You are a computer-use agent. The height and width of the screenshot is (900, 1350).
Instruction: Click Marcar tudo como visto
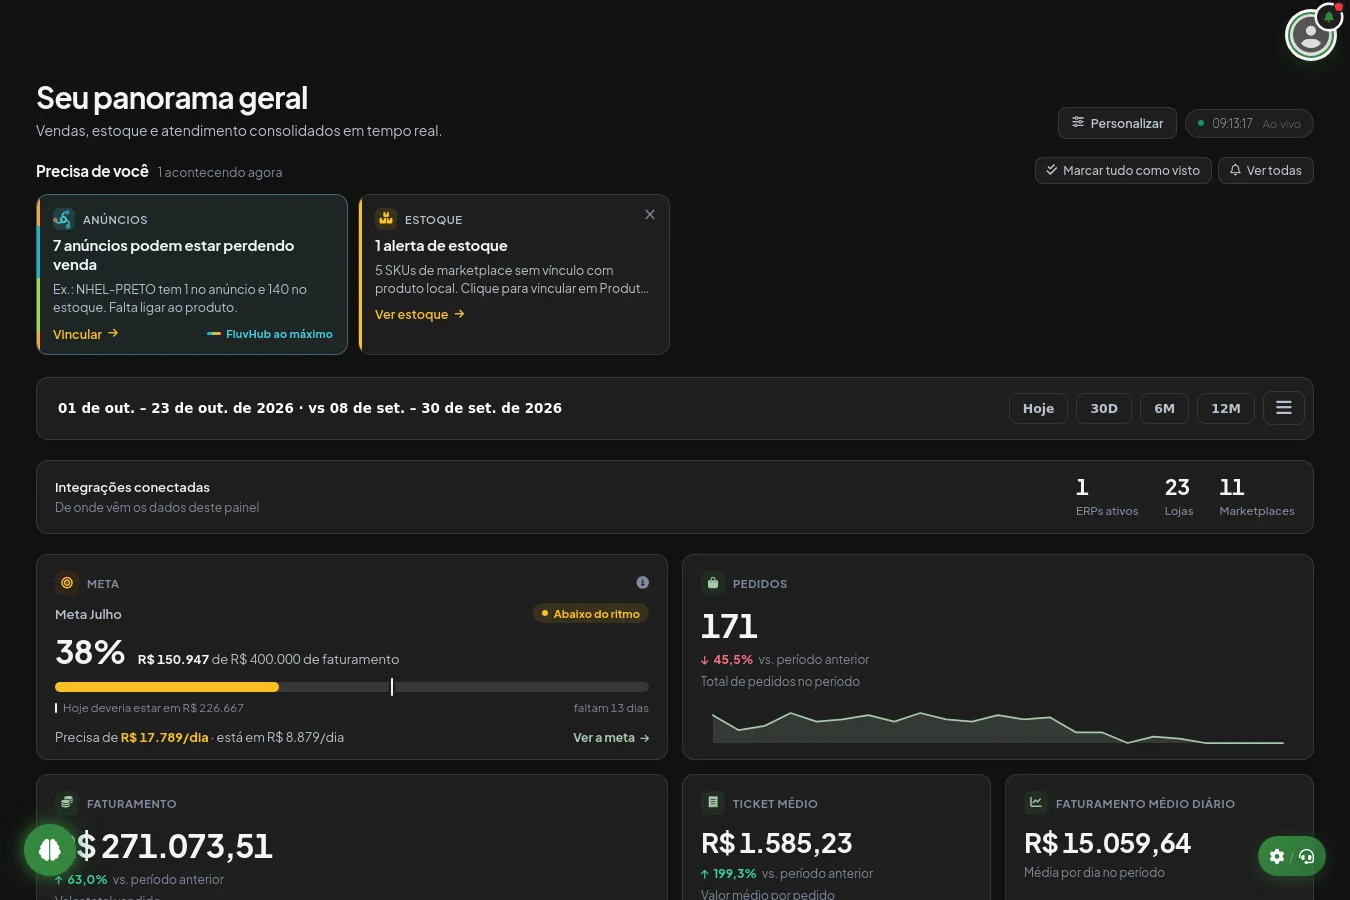click(1123, 170)
